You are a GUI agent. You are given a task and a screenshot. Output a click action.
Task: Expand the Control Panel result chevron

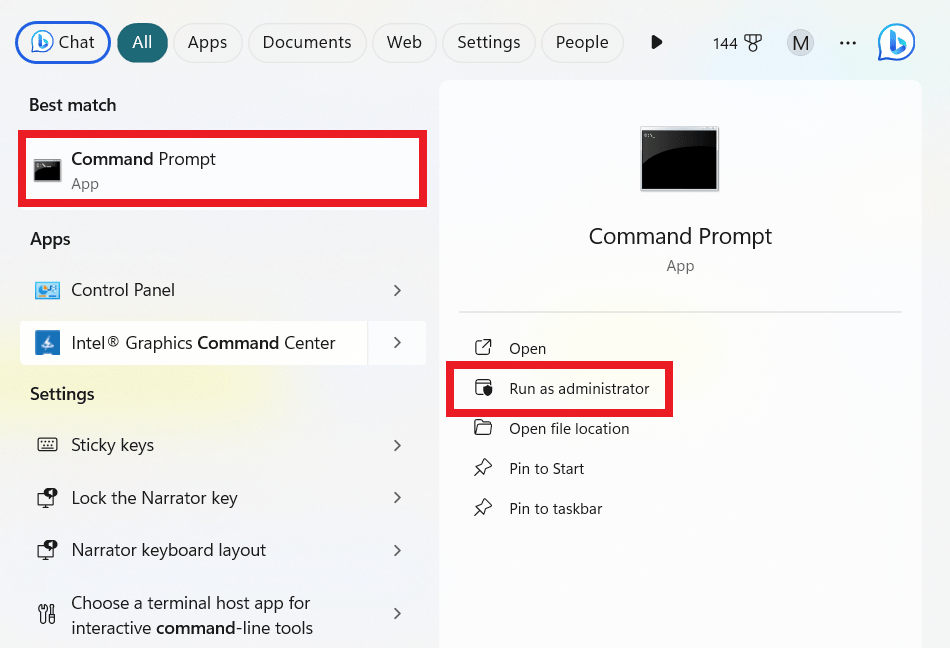coord(397,290)
